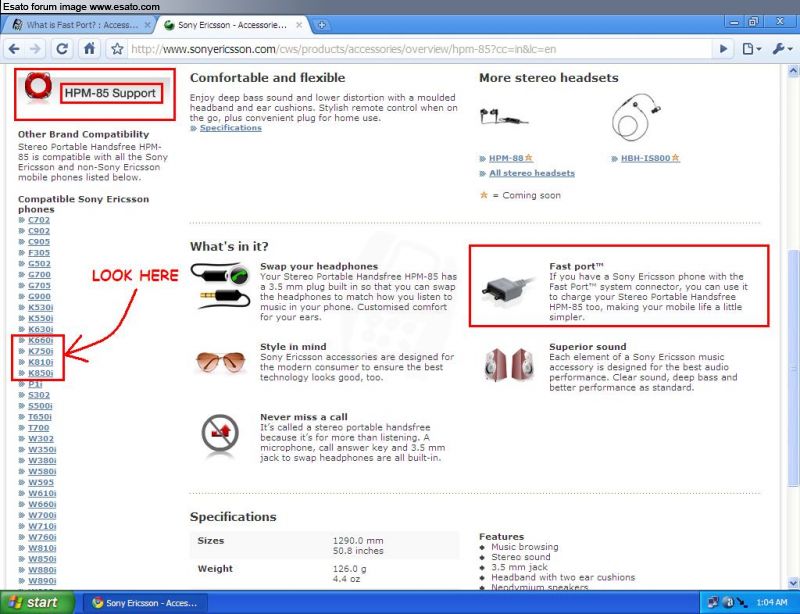Open the S302 phone link
Image resolution: width=800 pixels, height=614 pixels.
pos(39,395)
